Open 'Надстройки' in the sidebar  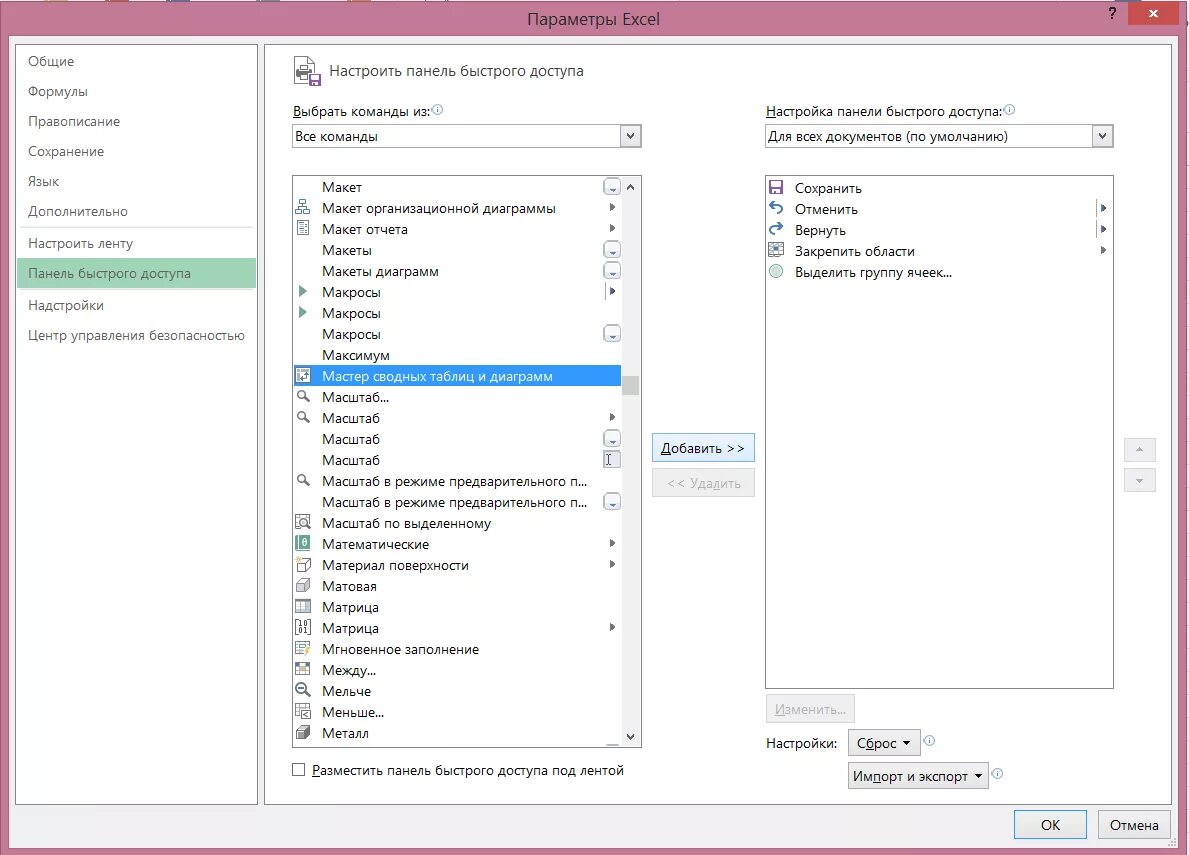coord(136,305)
